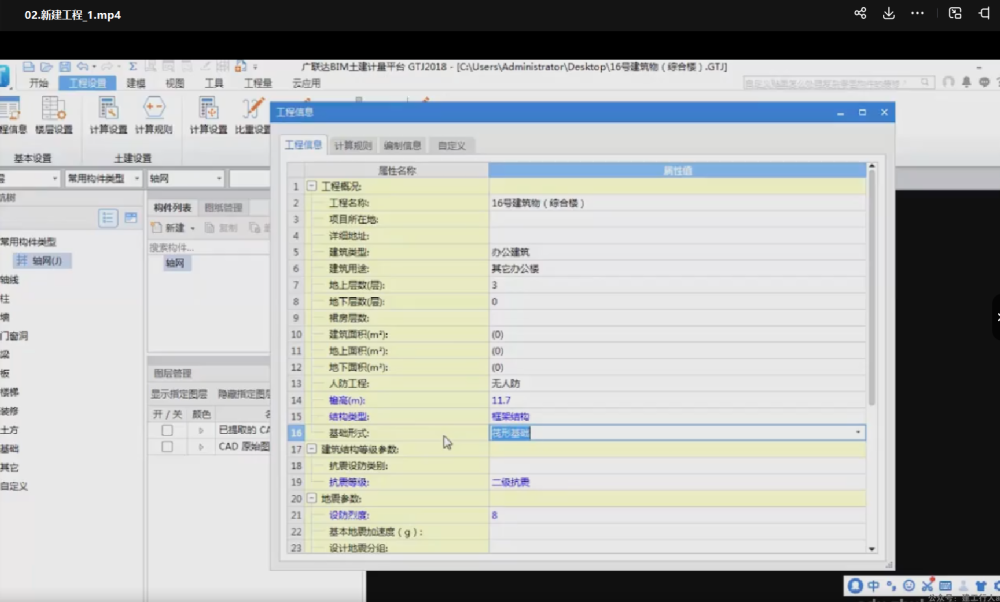Click the scissors screenshot icon in IME bar
The width and height of the screenshot is (1000, 602).
coord(927,584)
